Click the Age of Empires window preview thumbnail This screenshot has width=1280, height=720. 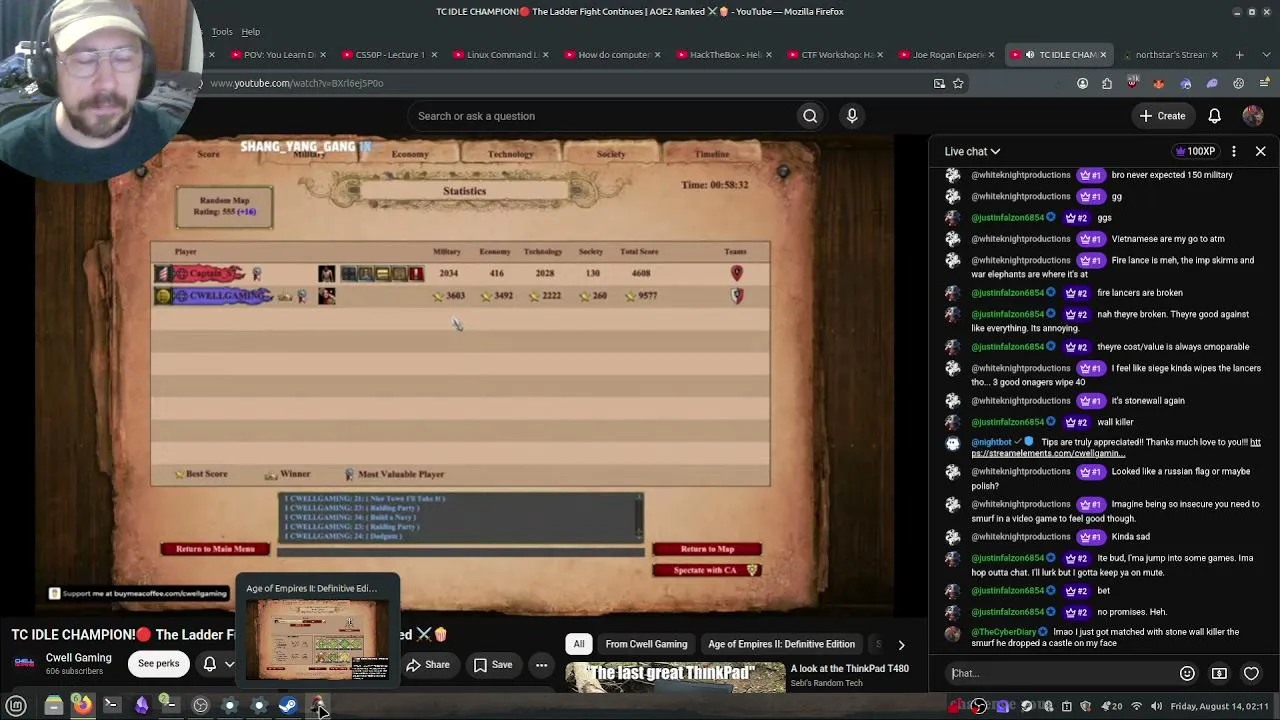pyautogui.click(x=318, y=640)
